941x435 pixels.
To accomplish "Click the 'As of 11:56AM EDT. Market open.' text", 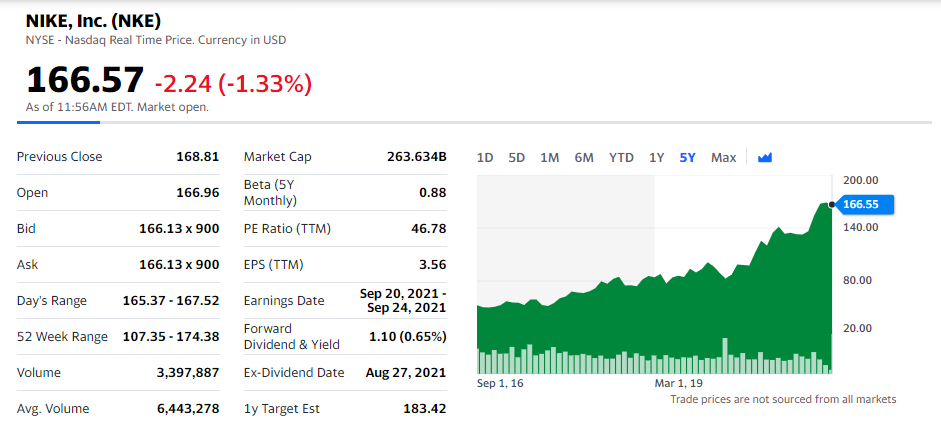I will tap(118, 108).
